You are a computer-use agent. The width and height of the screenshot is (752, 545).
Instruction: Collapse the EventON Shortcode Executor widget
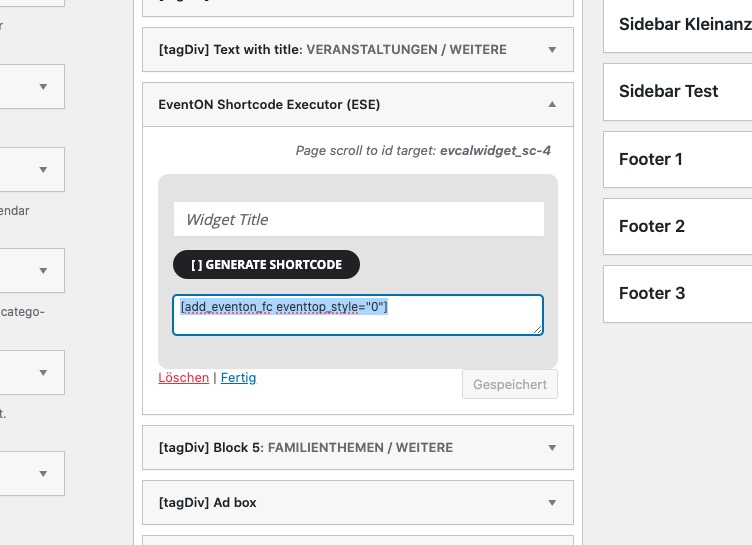(x=552, y=105)
